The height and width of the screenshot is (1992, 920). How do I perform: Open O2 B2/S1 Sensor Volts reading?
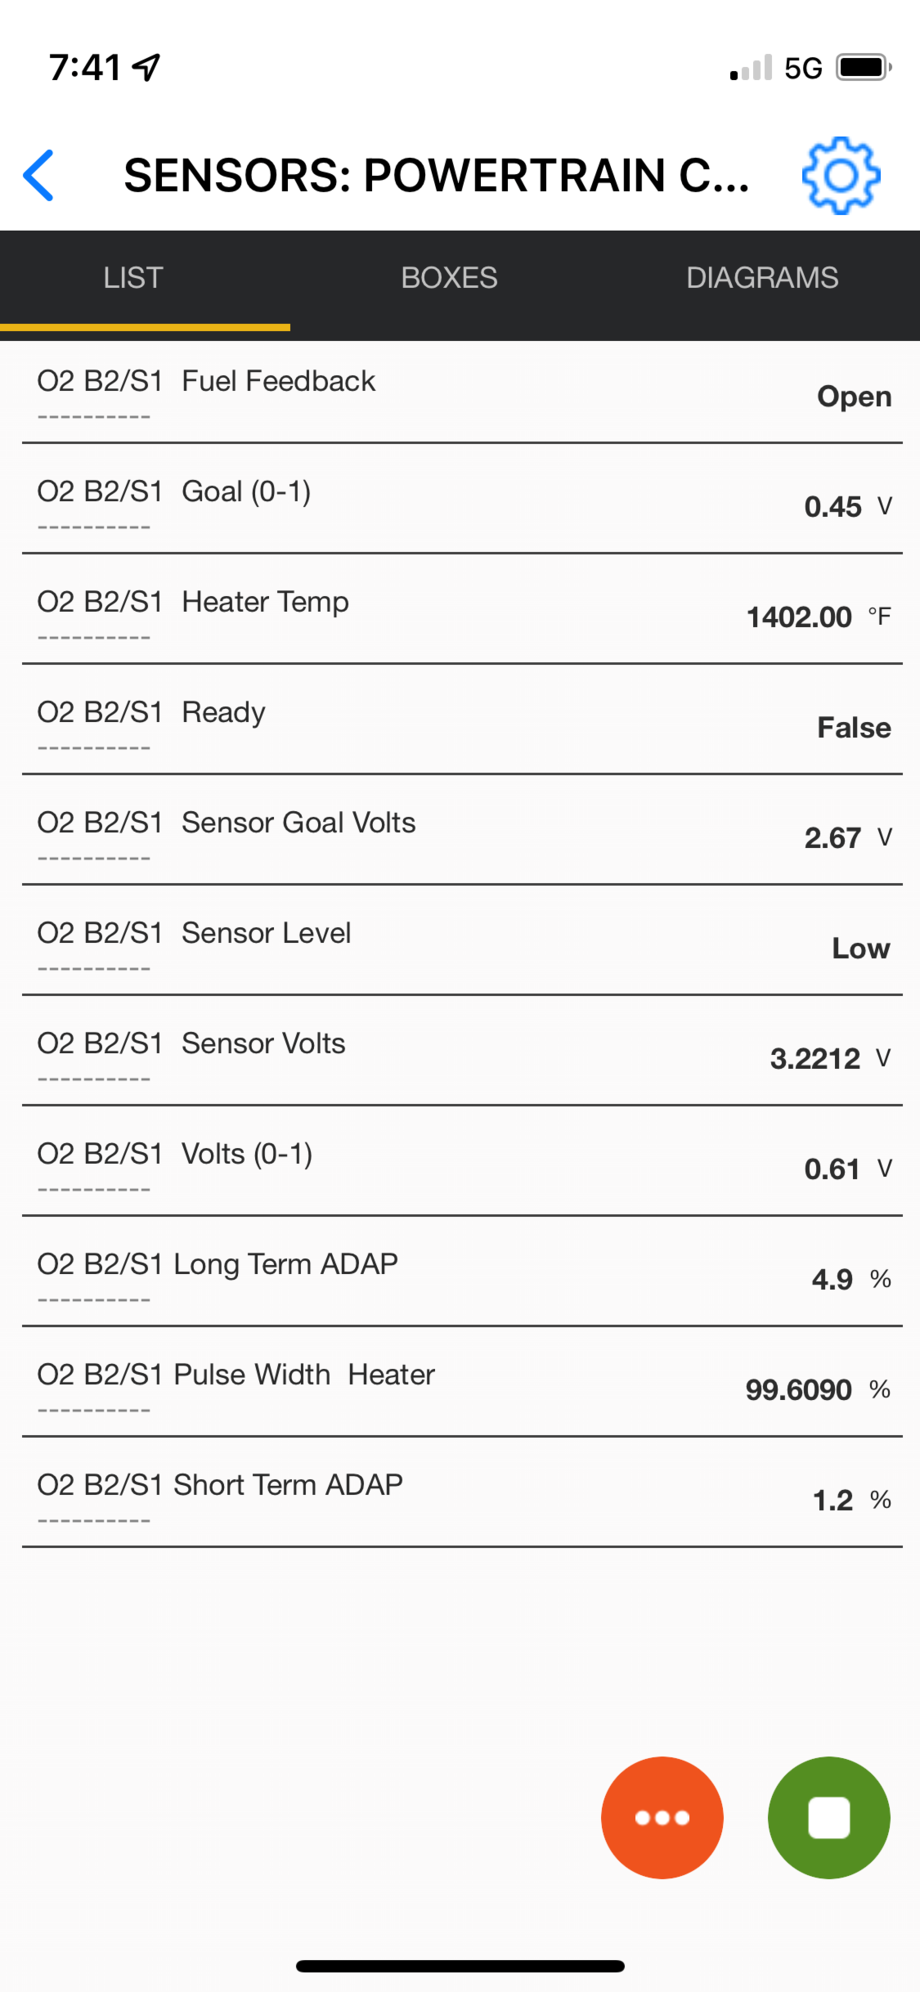460,1053
